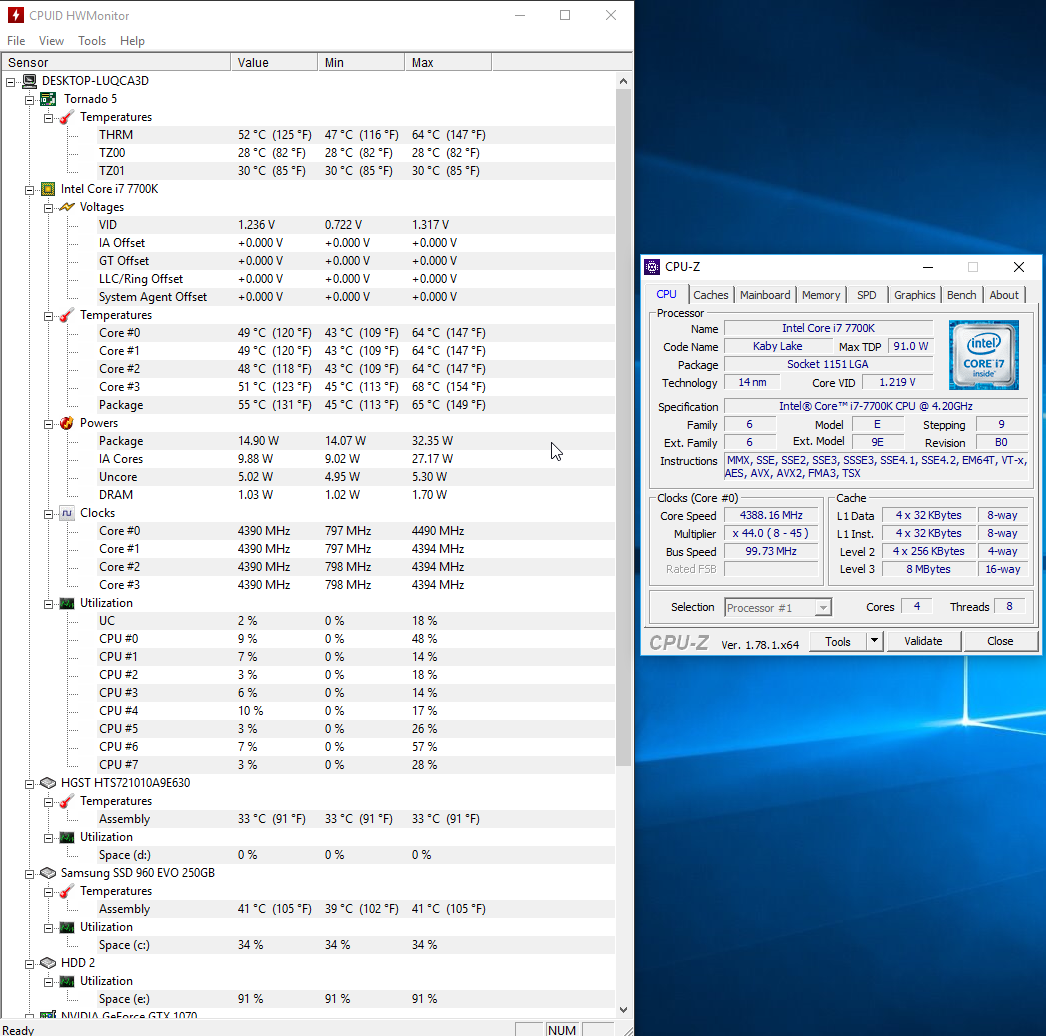
Task: Click the Voltages lightning icon
Action: coord(67,207)
